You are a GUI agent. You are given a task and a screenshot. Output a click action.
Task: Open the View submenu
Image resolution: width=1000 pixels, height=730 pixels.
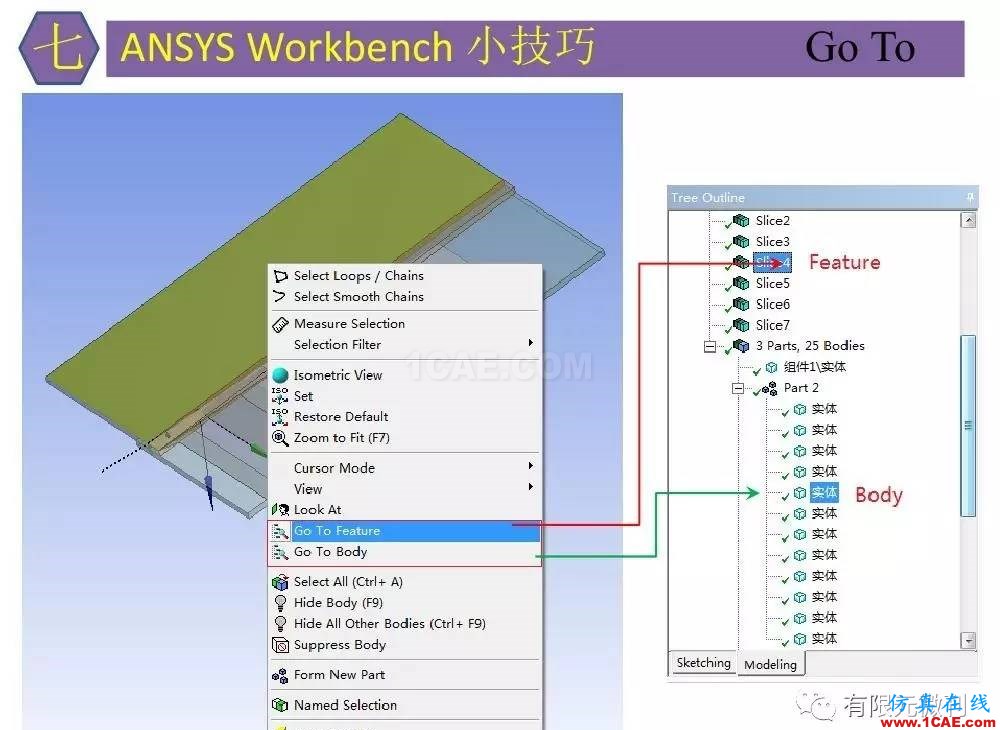pos(404,488)
